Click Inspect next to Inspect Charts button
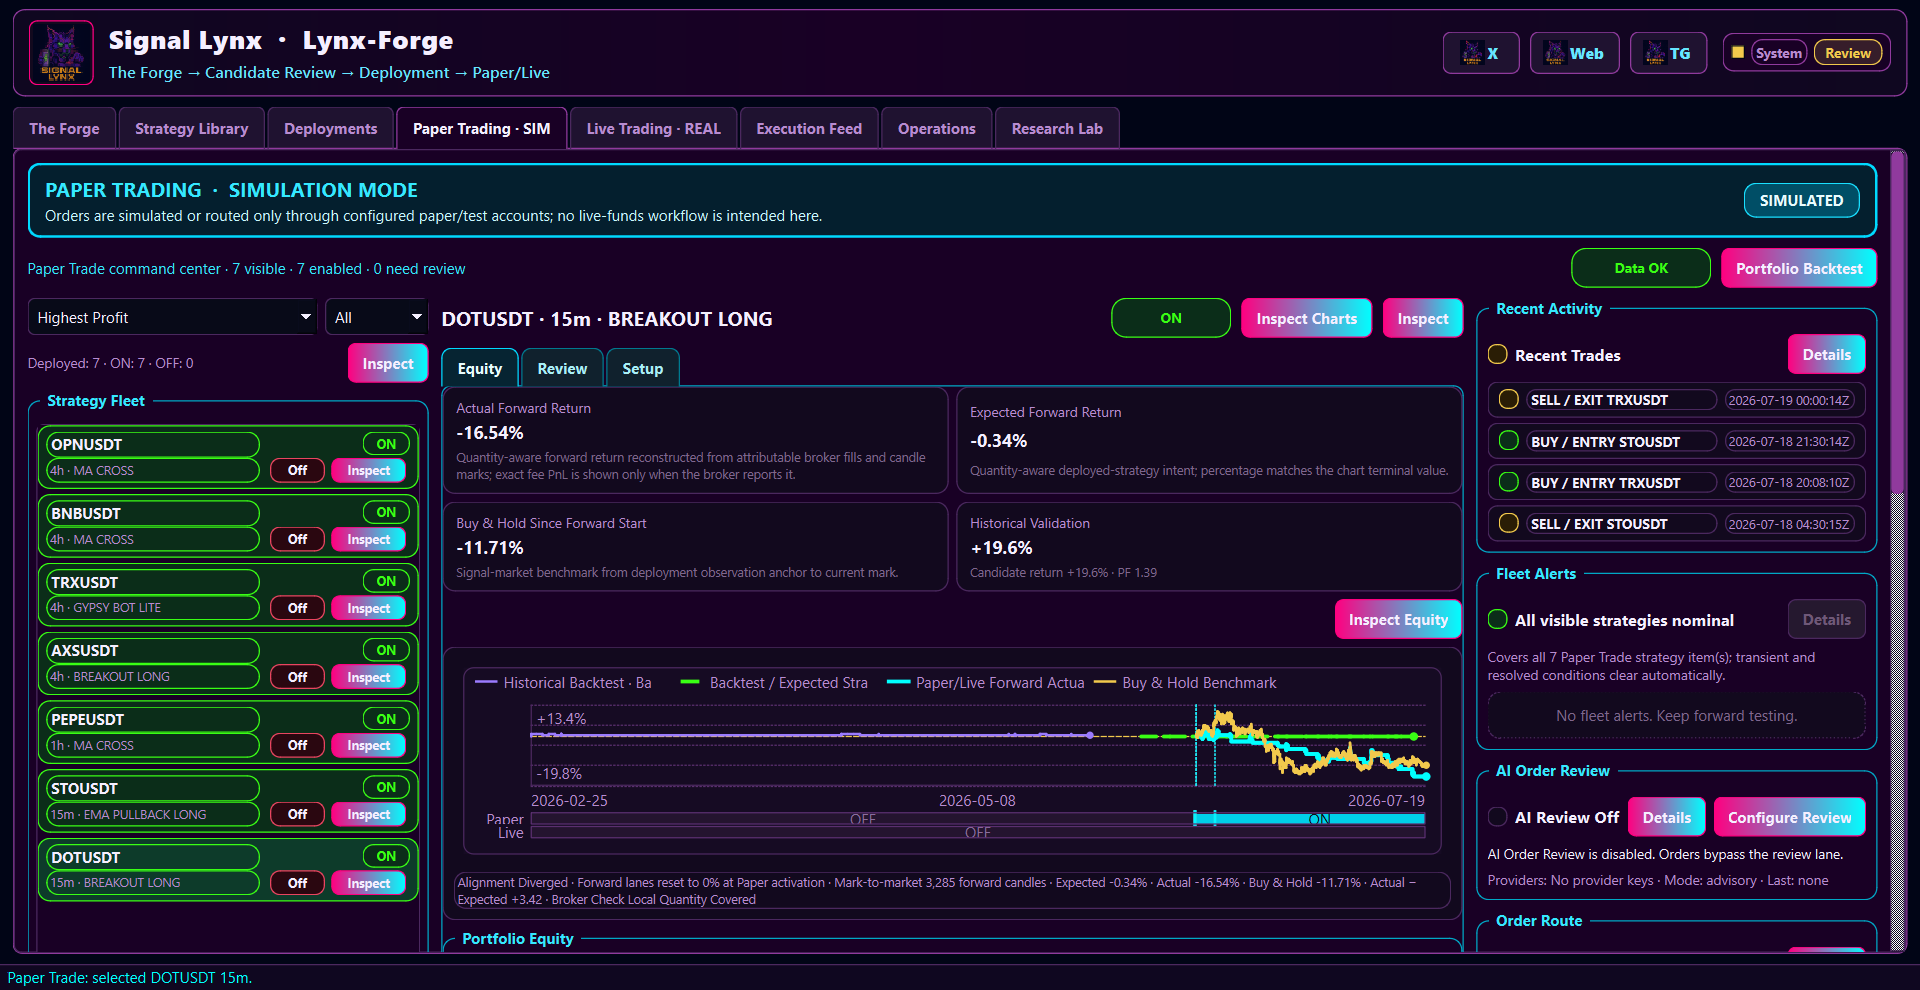The image size is (1920, 990). pos(1422,318)
